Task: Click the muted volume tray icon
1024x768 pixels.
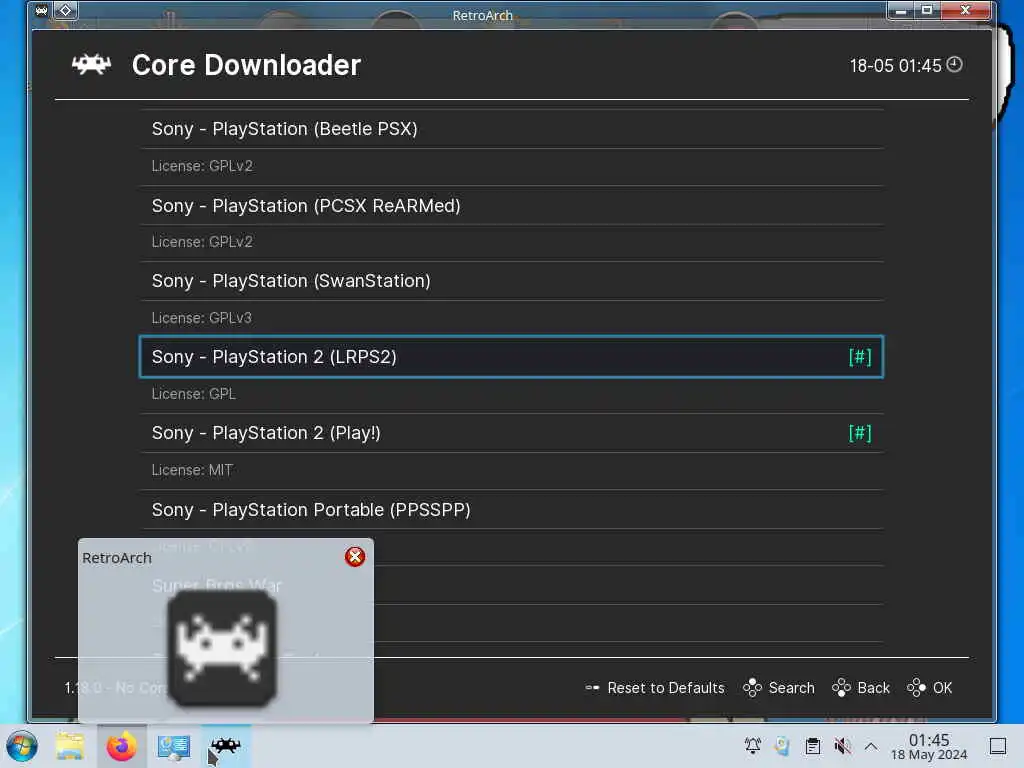Action: coord(842,745)
